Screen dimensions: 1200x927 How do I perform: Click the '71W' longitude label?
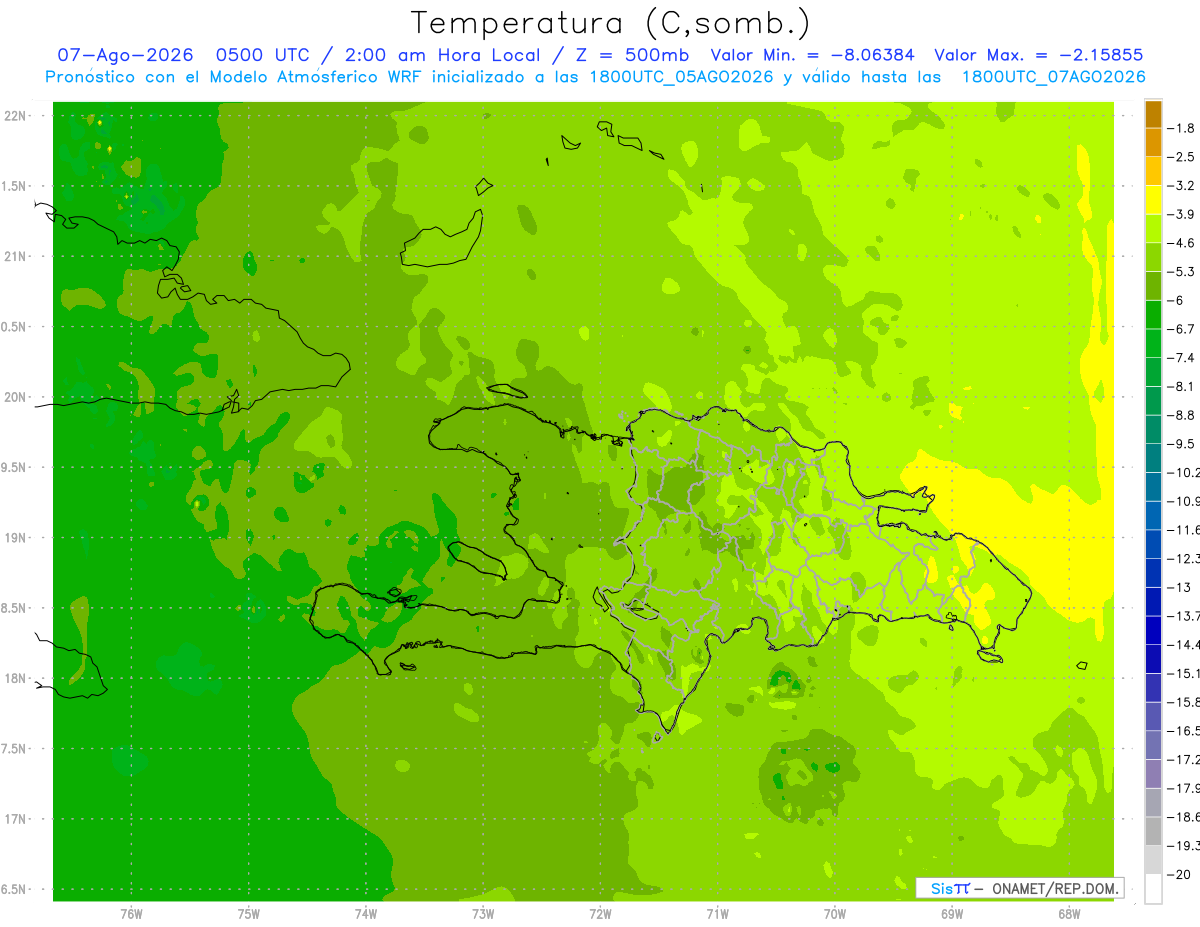pos(717,913)
